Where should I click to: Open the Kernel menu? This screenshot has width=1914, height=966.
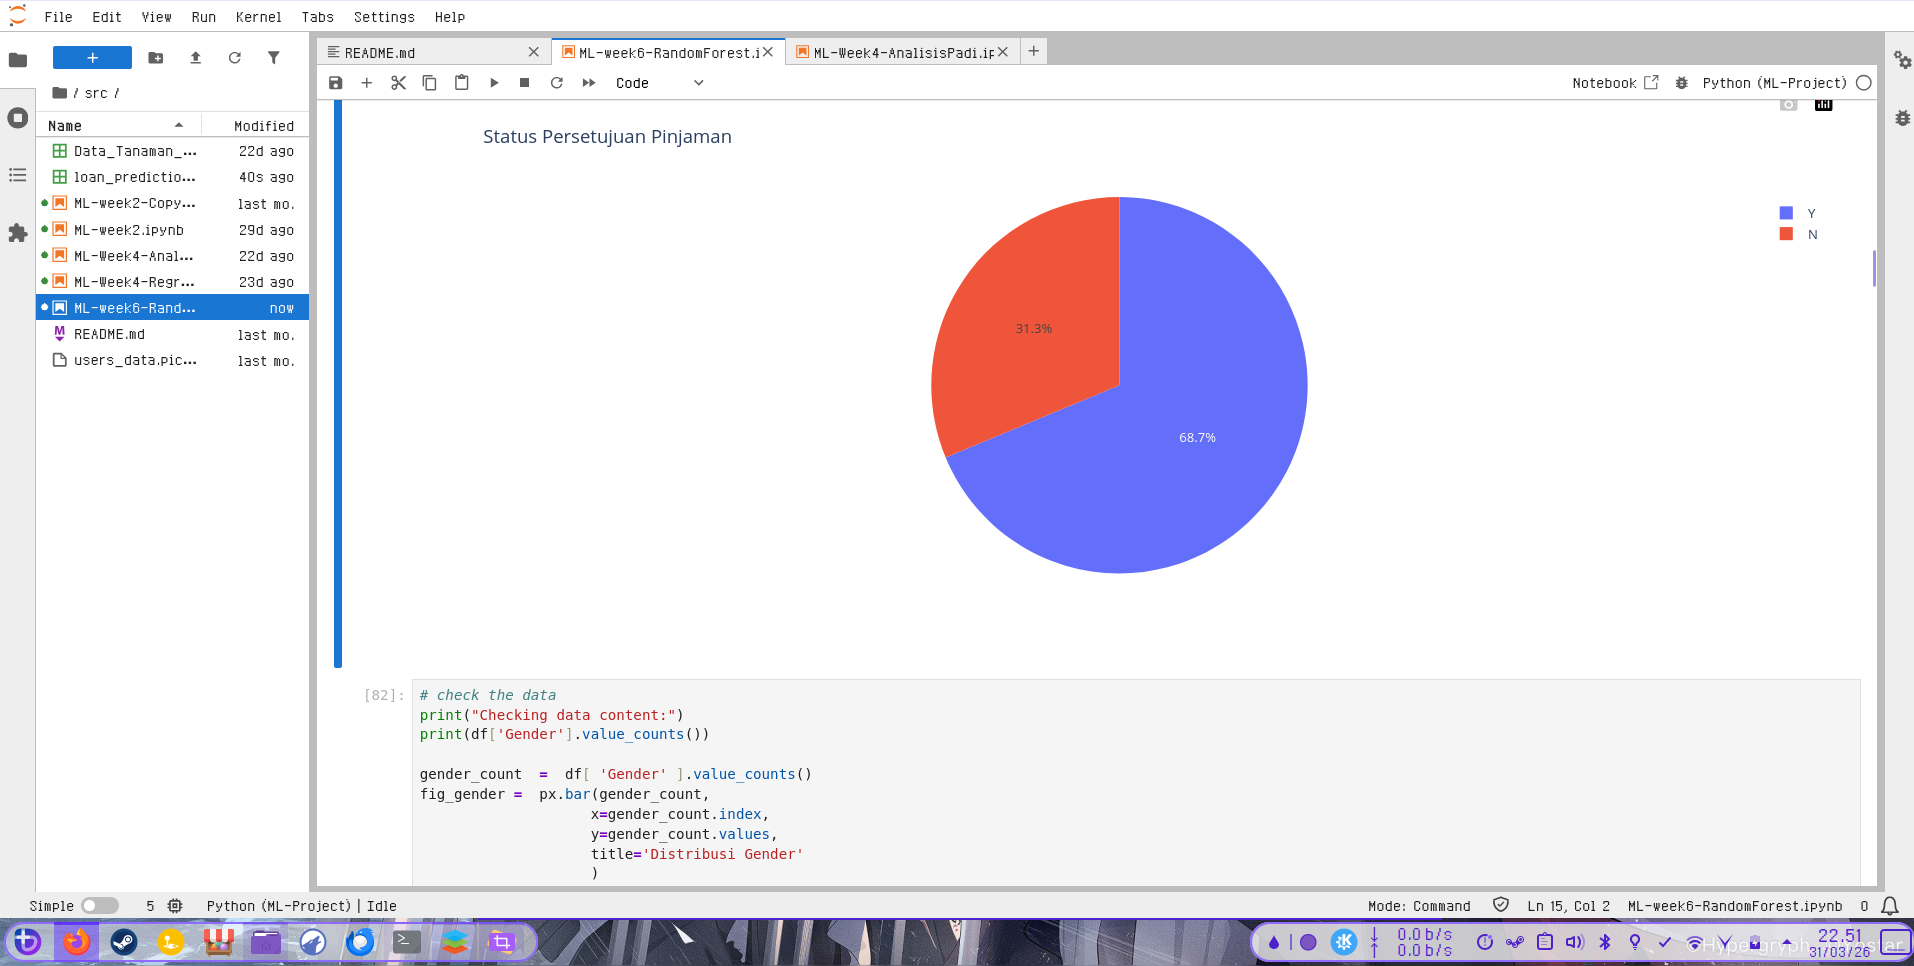[258, 17]
